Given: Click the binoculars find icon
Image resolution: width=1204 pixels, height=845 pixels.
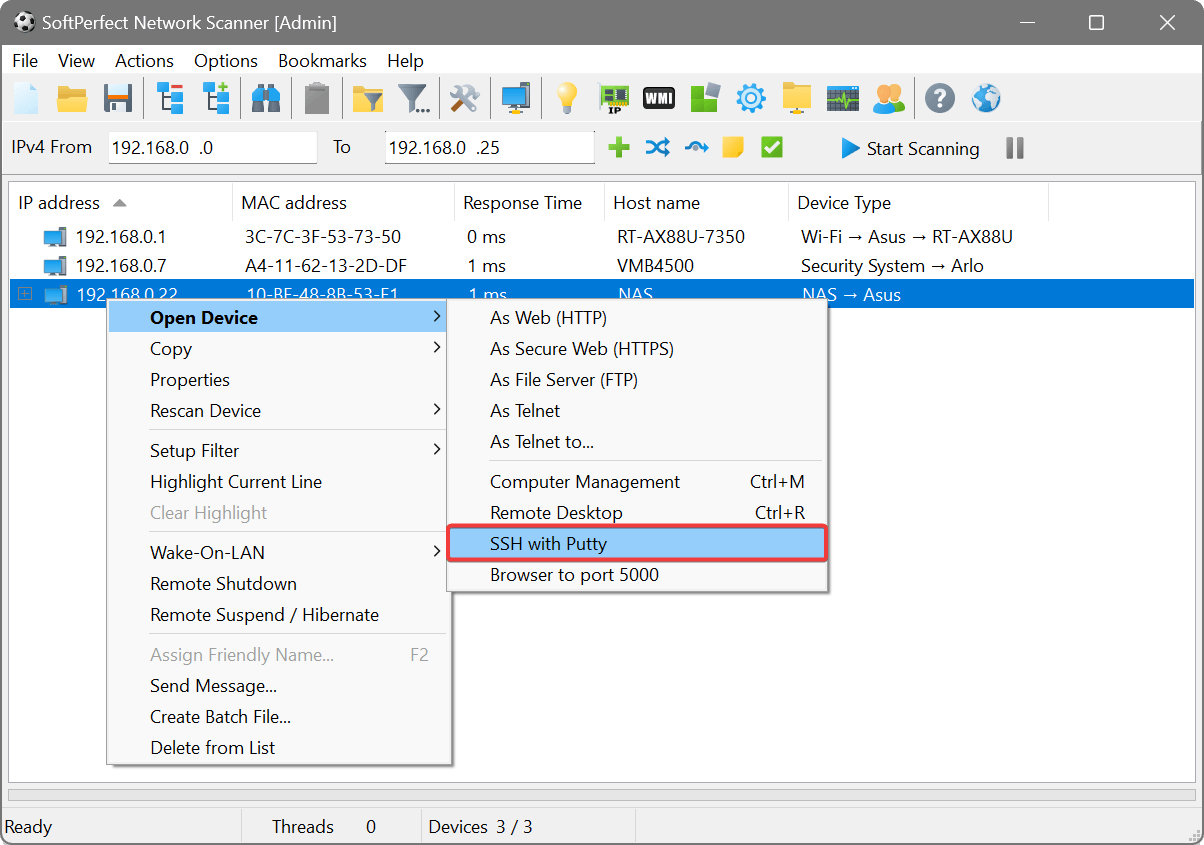Looking at the screenshot, I should [265, 98].
